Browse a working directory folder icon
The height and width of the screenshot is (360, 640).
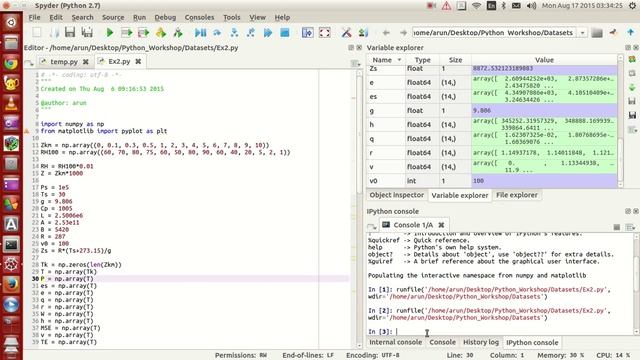click(x=597, y=32)
